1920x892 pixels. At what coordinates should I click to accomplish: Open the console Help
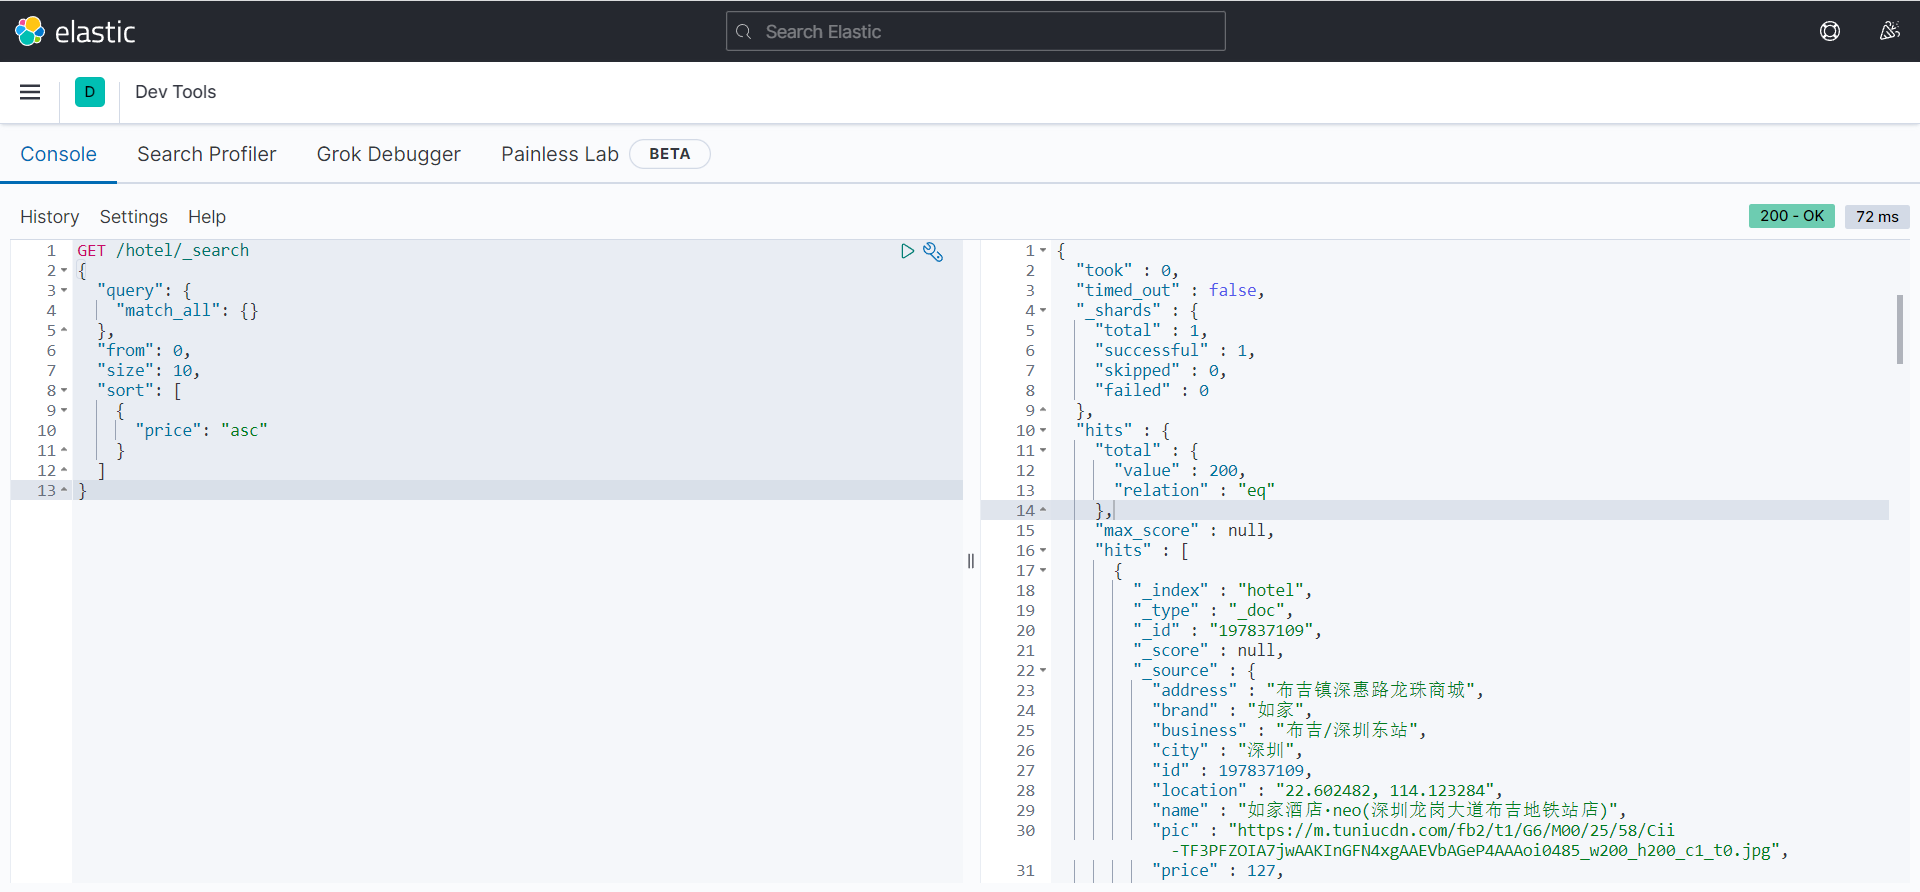pos(207,217)
